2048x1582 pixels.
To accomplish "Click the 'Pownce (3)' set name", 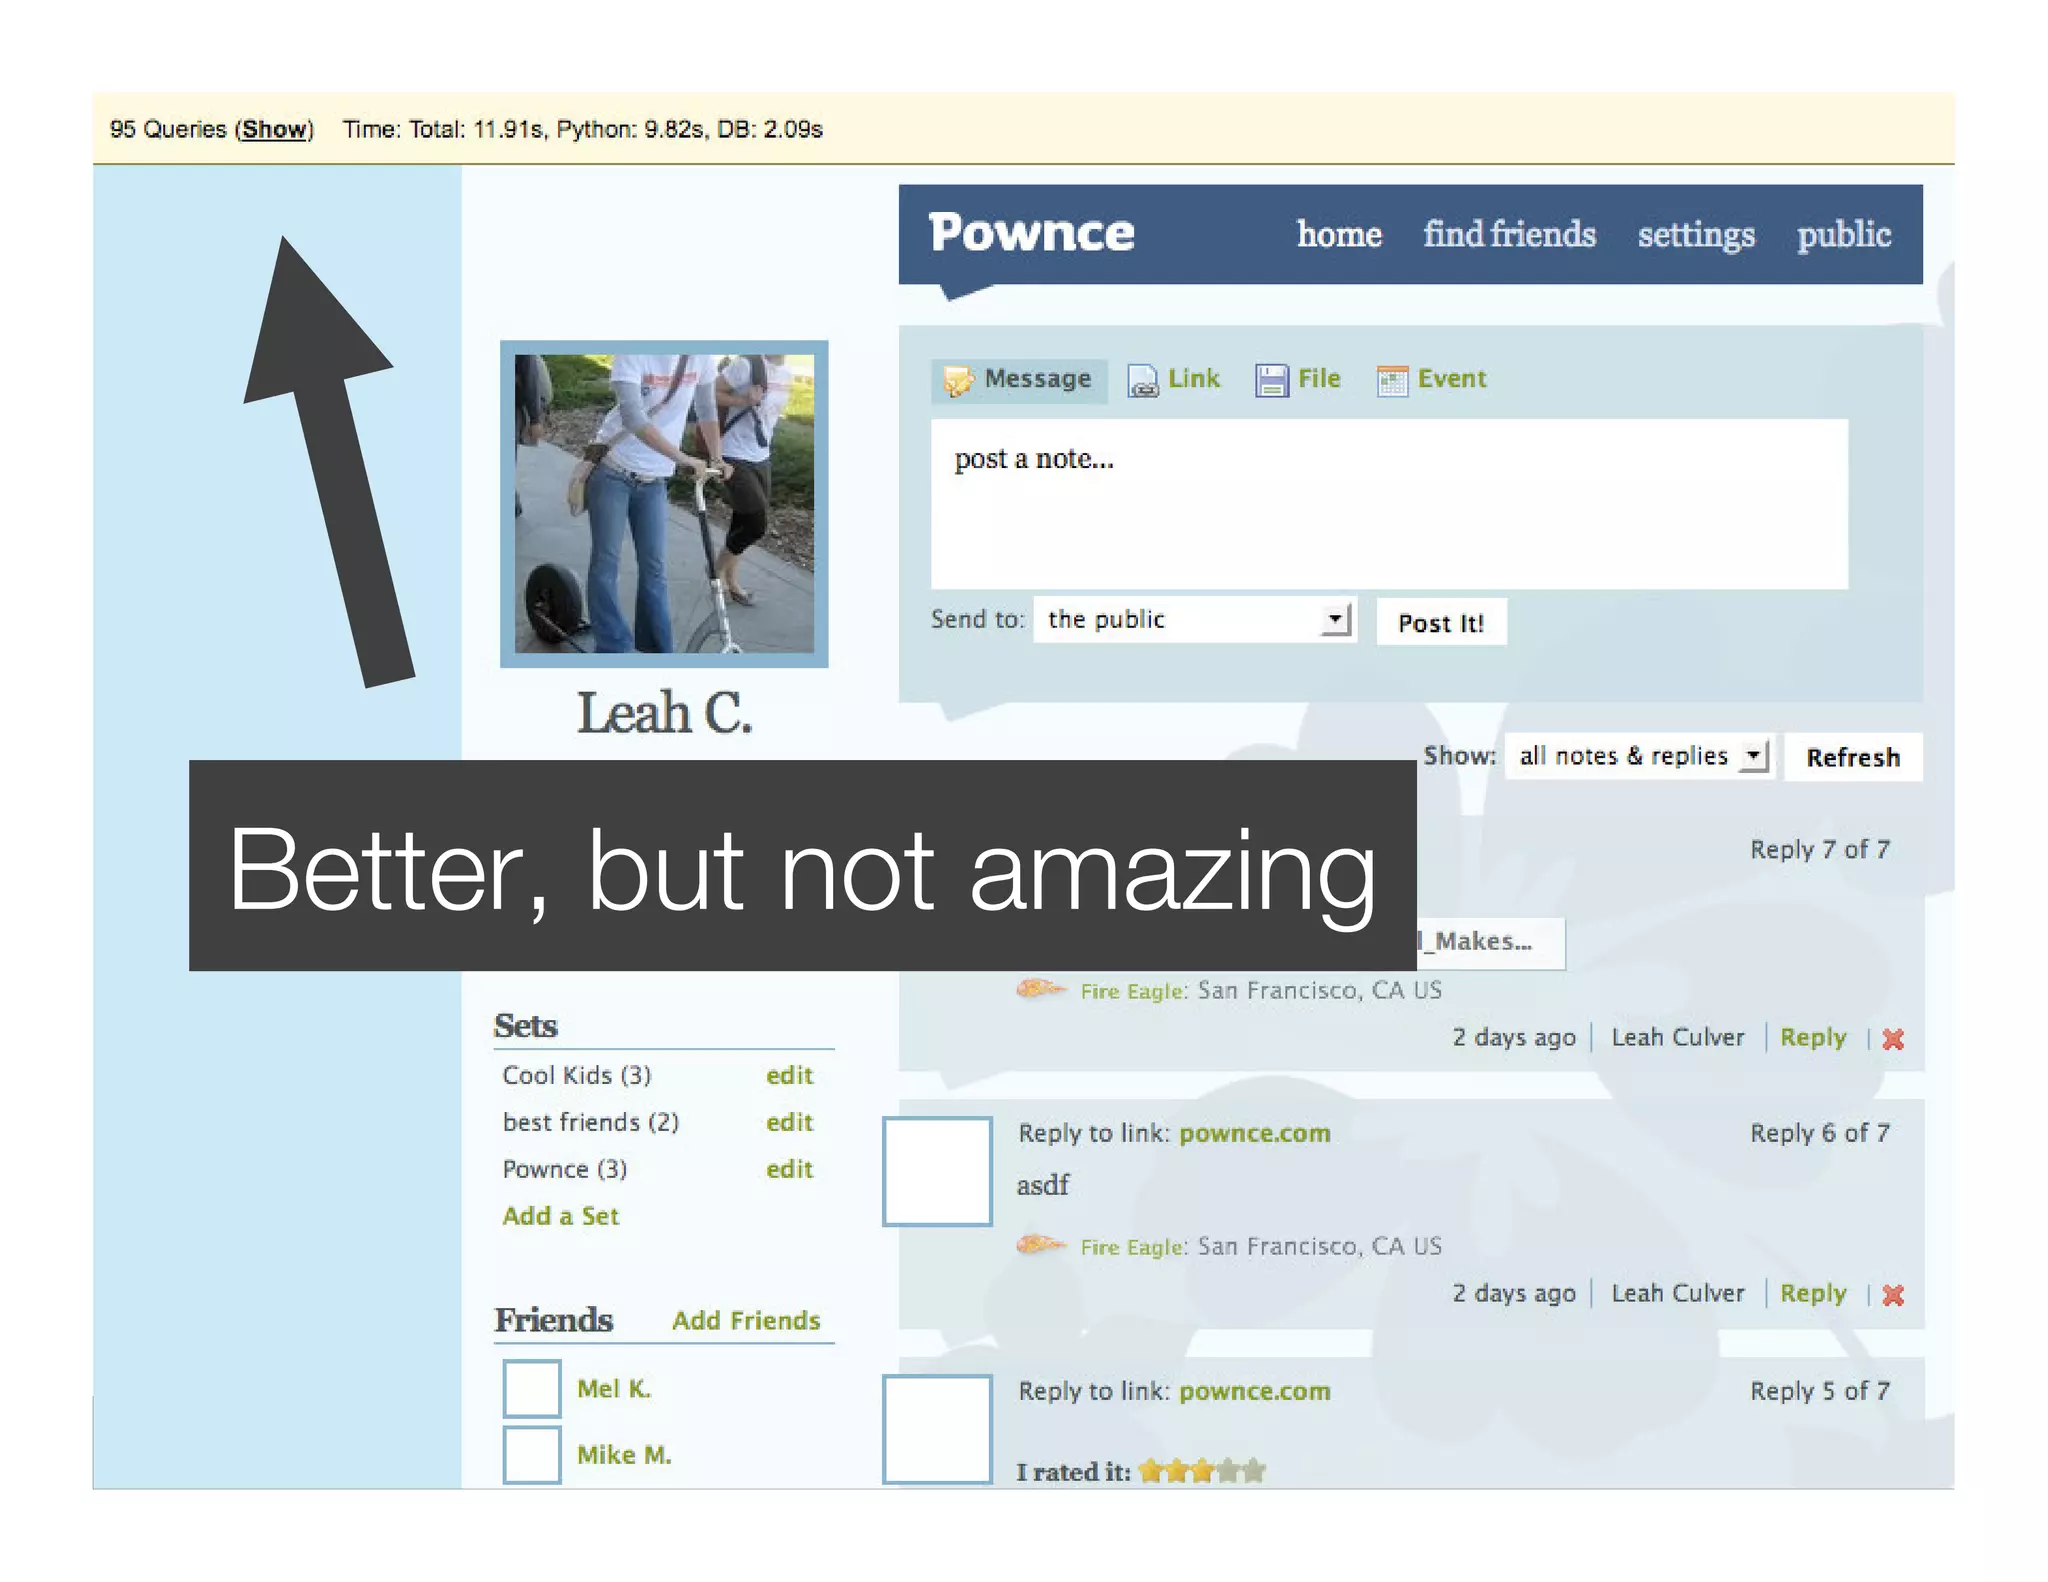I will [565, 1169].
